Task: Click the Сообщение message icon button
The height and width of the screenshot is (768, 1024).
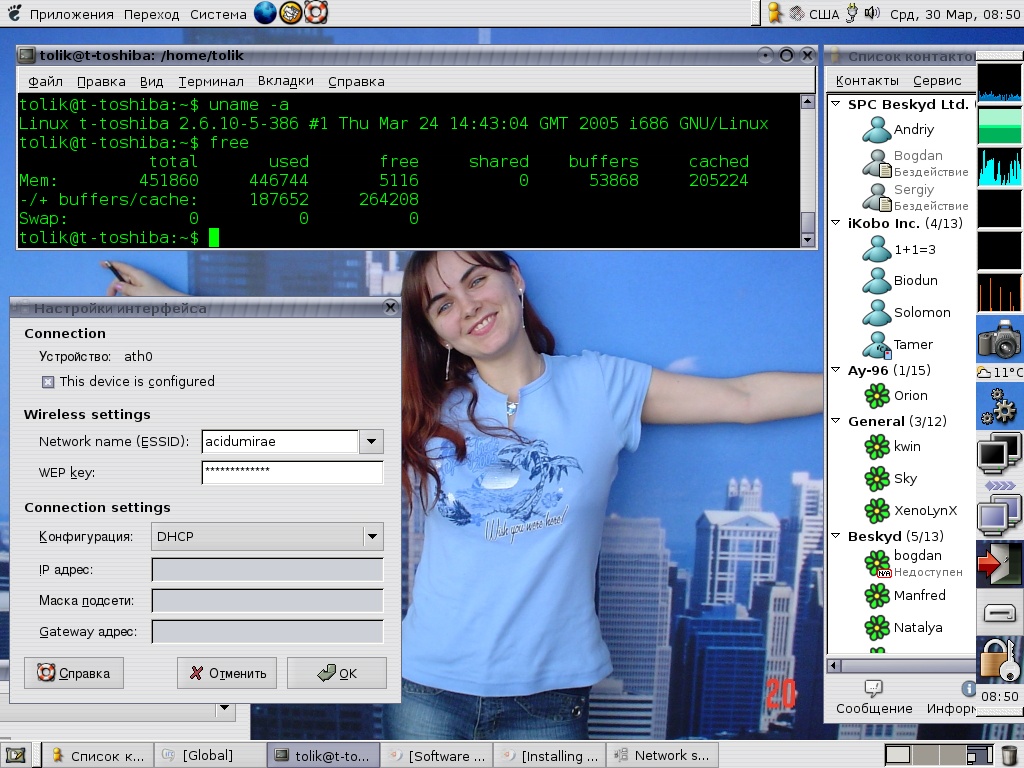Action: pyautogui.click(x=873, y=688)
